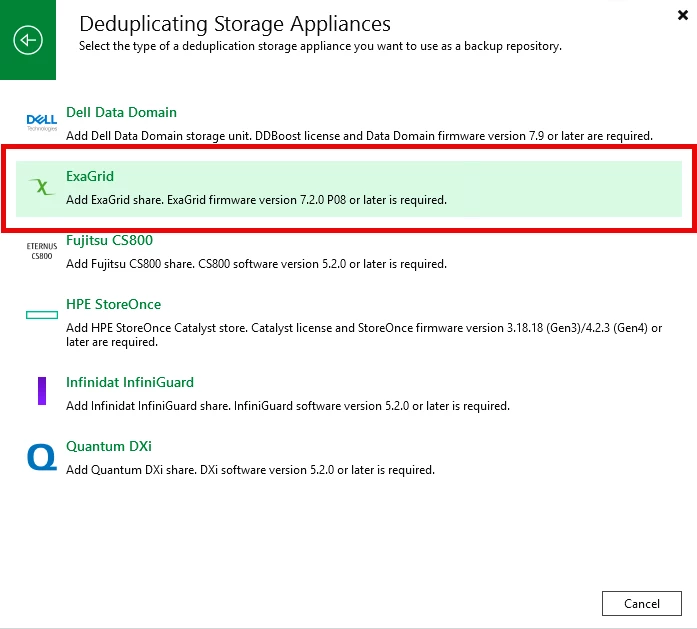
Task: Click the ExaGrid logo icon
Action: [42, 187]
